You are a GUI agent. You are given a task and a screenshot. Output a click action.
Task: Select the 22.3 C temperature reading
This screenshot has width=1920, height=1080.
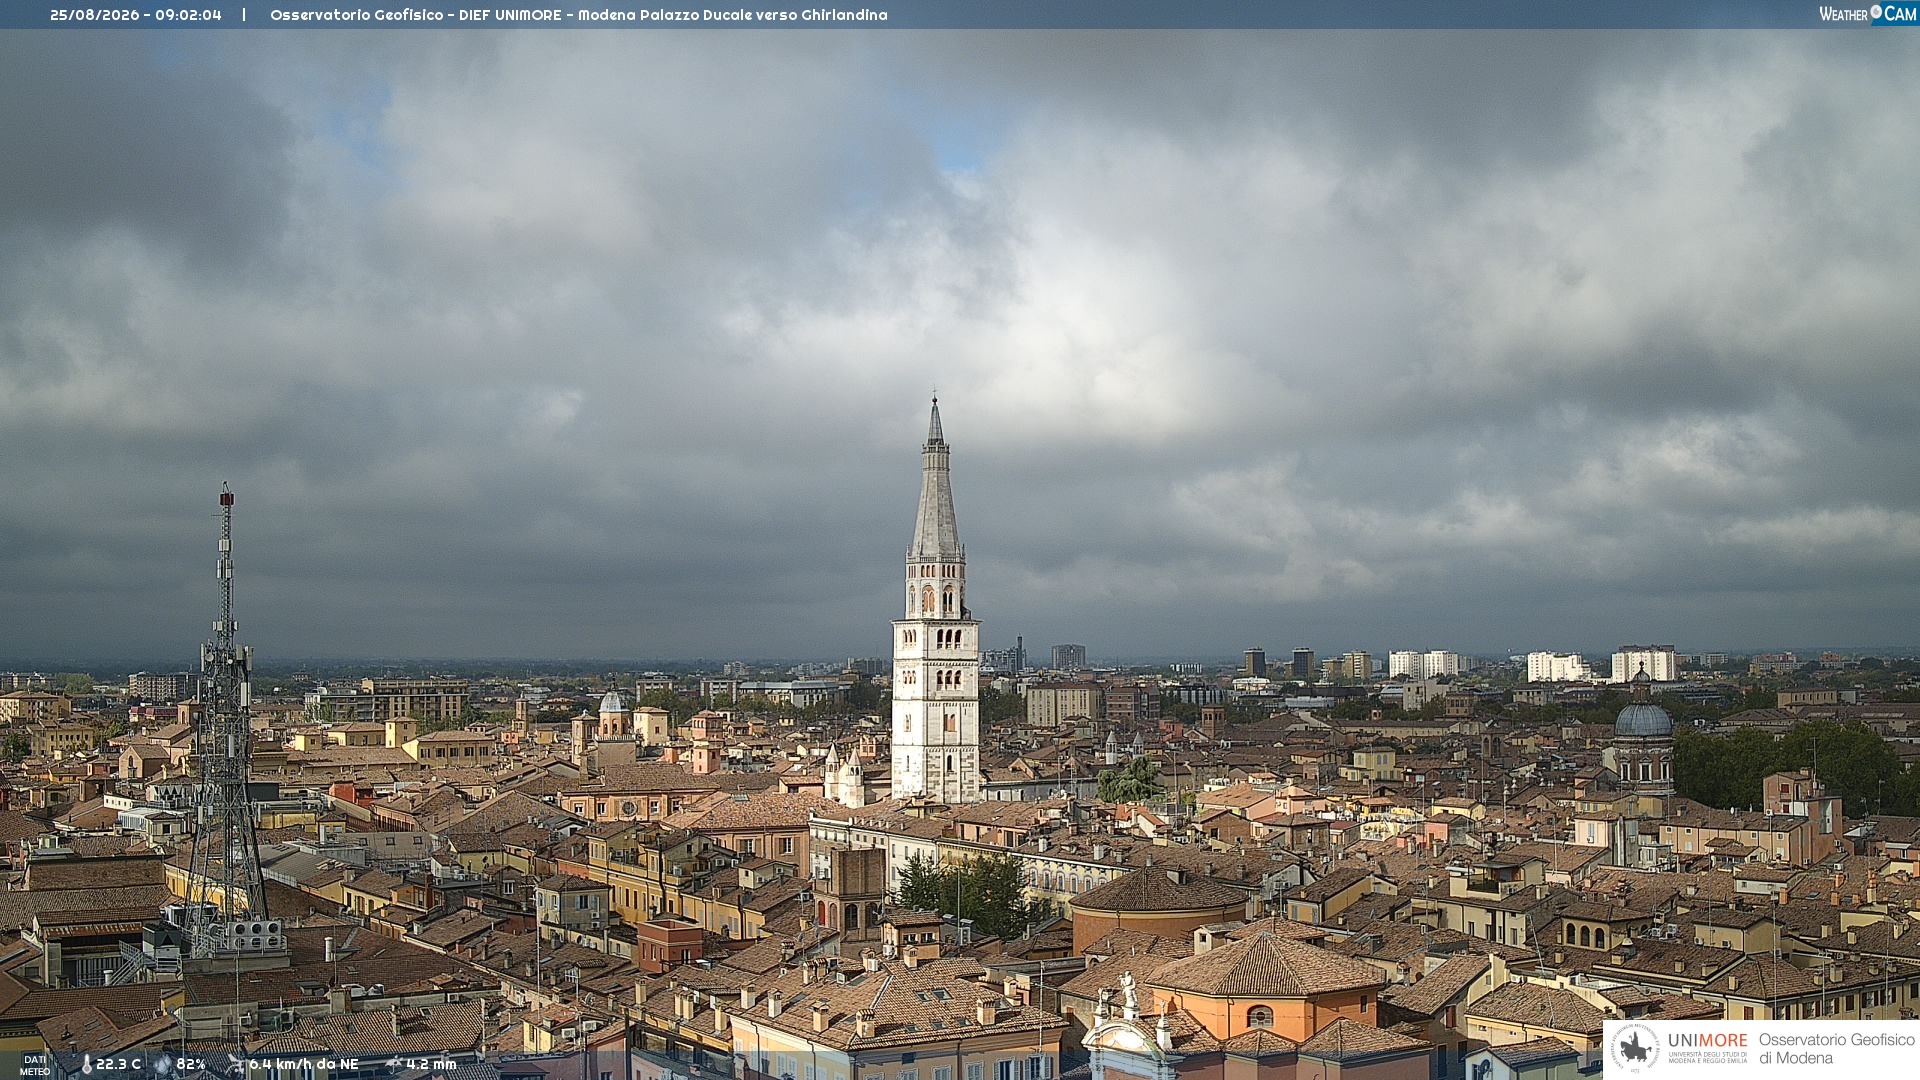point(118,1065)
